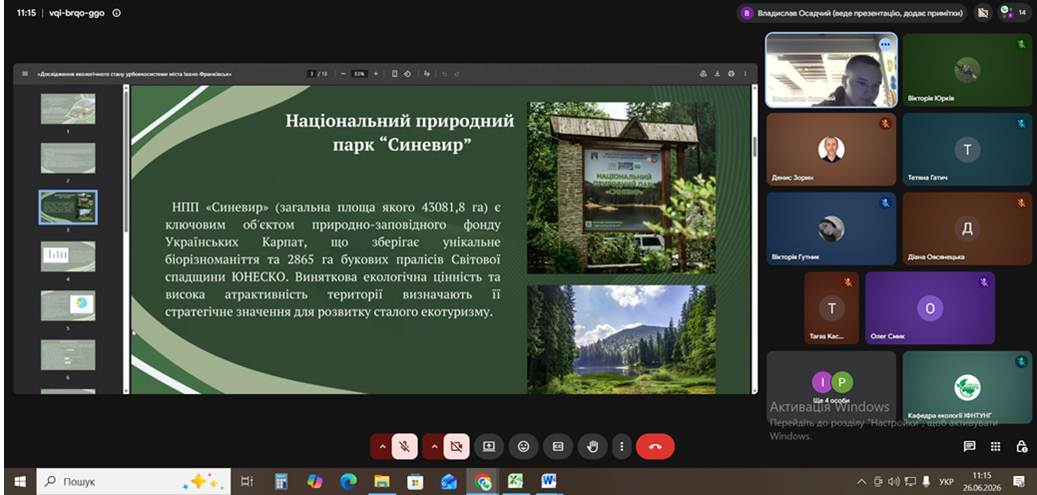Click the presenter name chip Владислав Осадчий

852,13
